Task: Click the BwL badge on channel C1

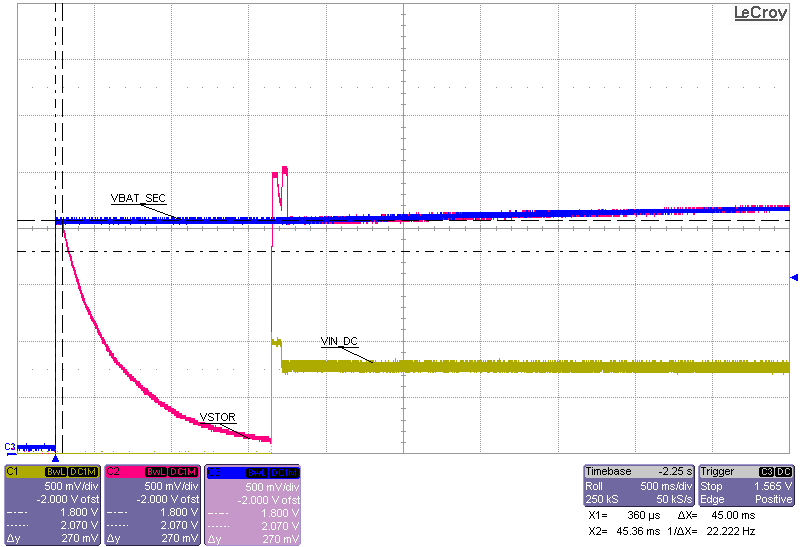Action: (56, 472)
